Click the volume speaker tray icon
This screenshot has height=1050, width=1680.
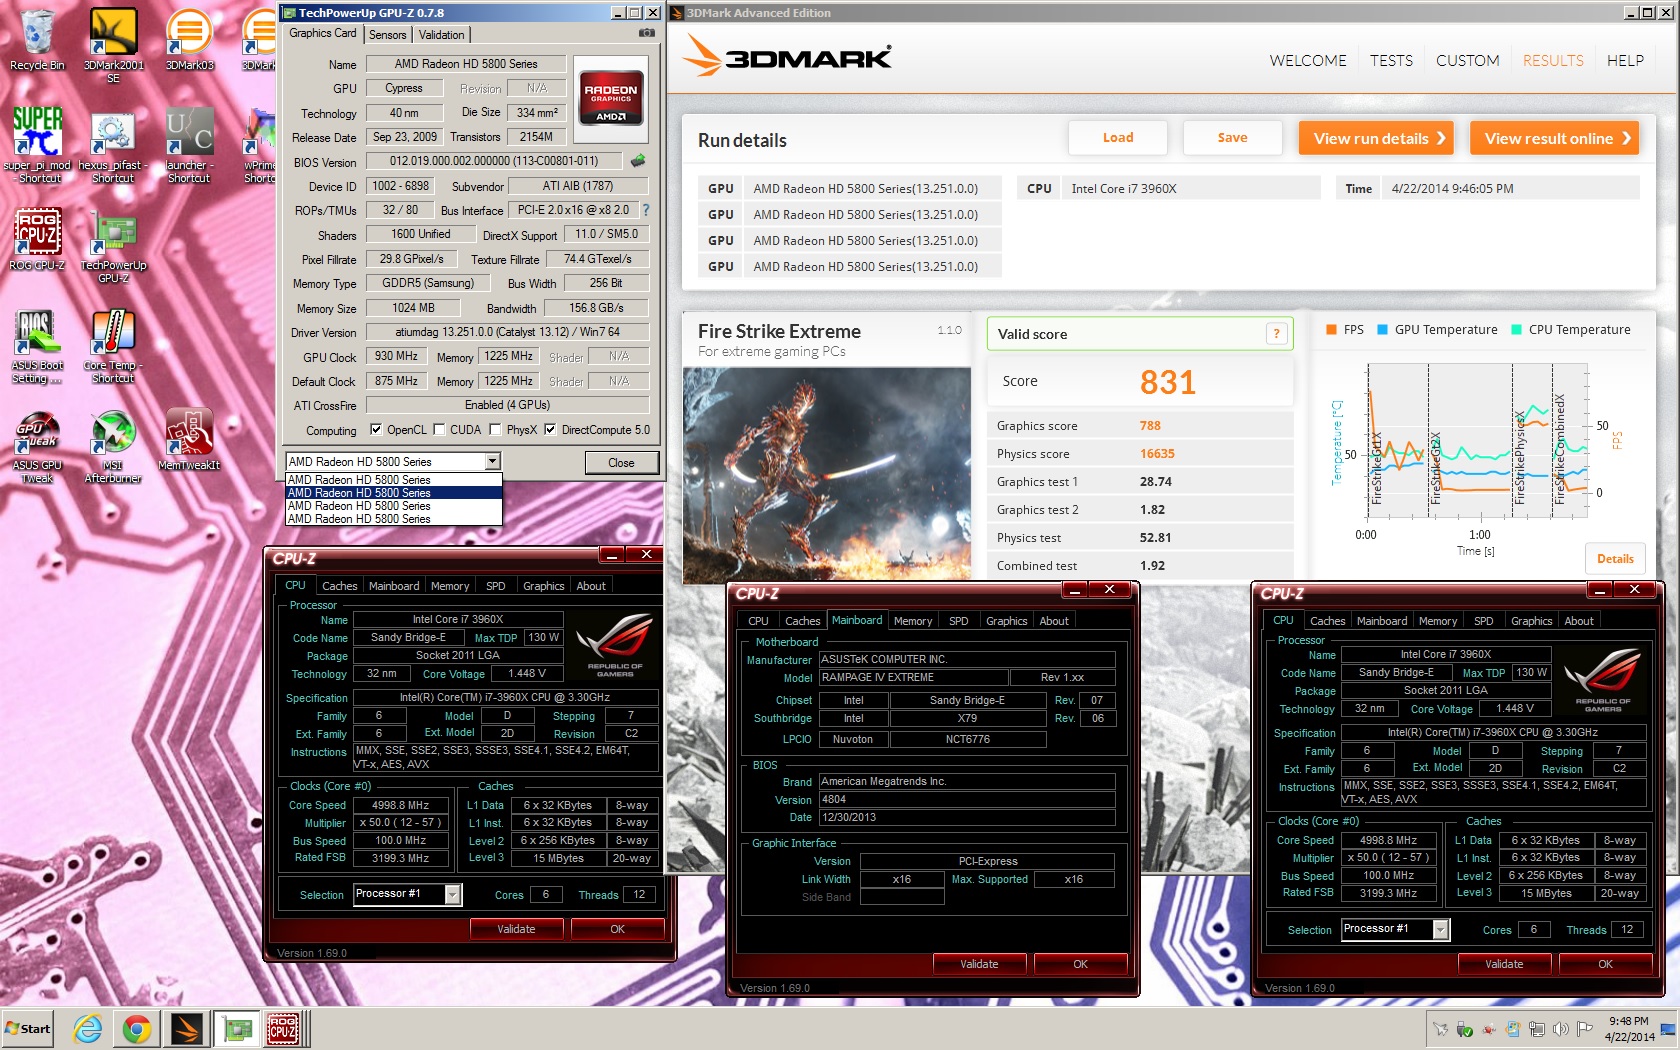point(1561,1029)
